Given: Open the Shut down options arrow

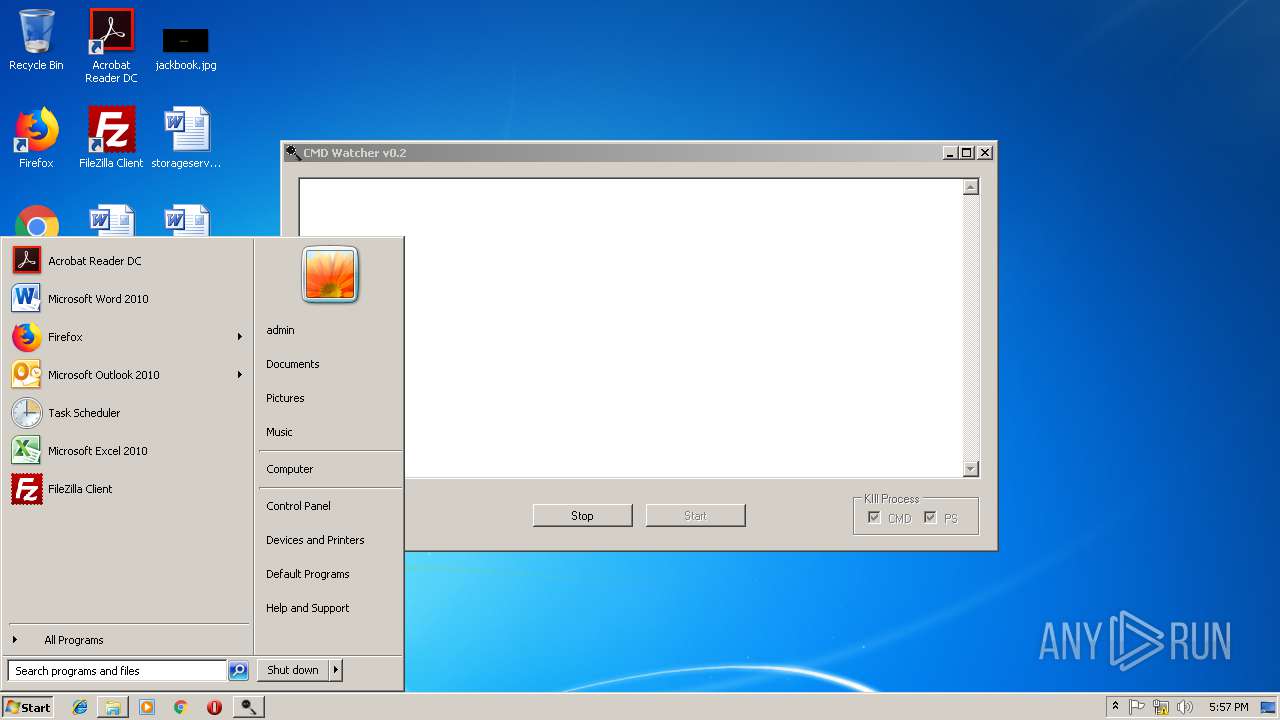Looking at the screenshot, I should (x=336, y=670).
